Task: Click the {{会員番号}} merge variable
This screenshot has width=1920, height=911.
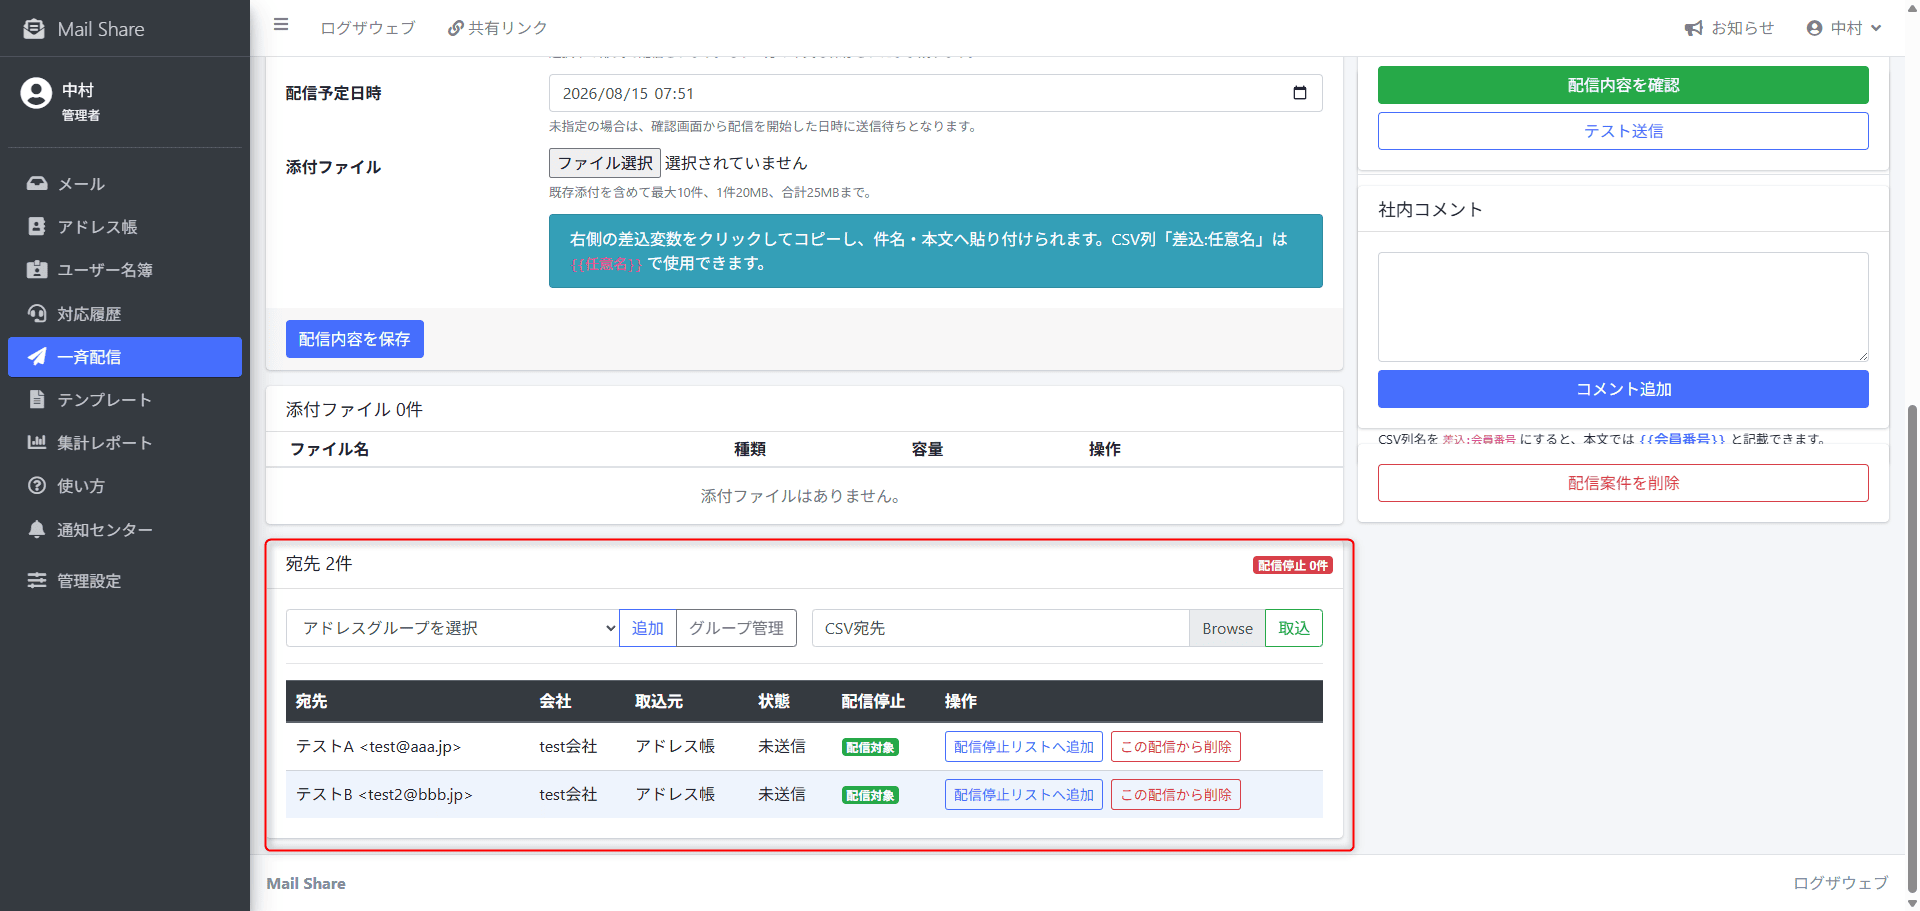Action: [1682, 439]
